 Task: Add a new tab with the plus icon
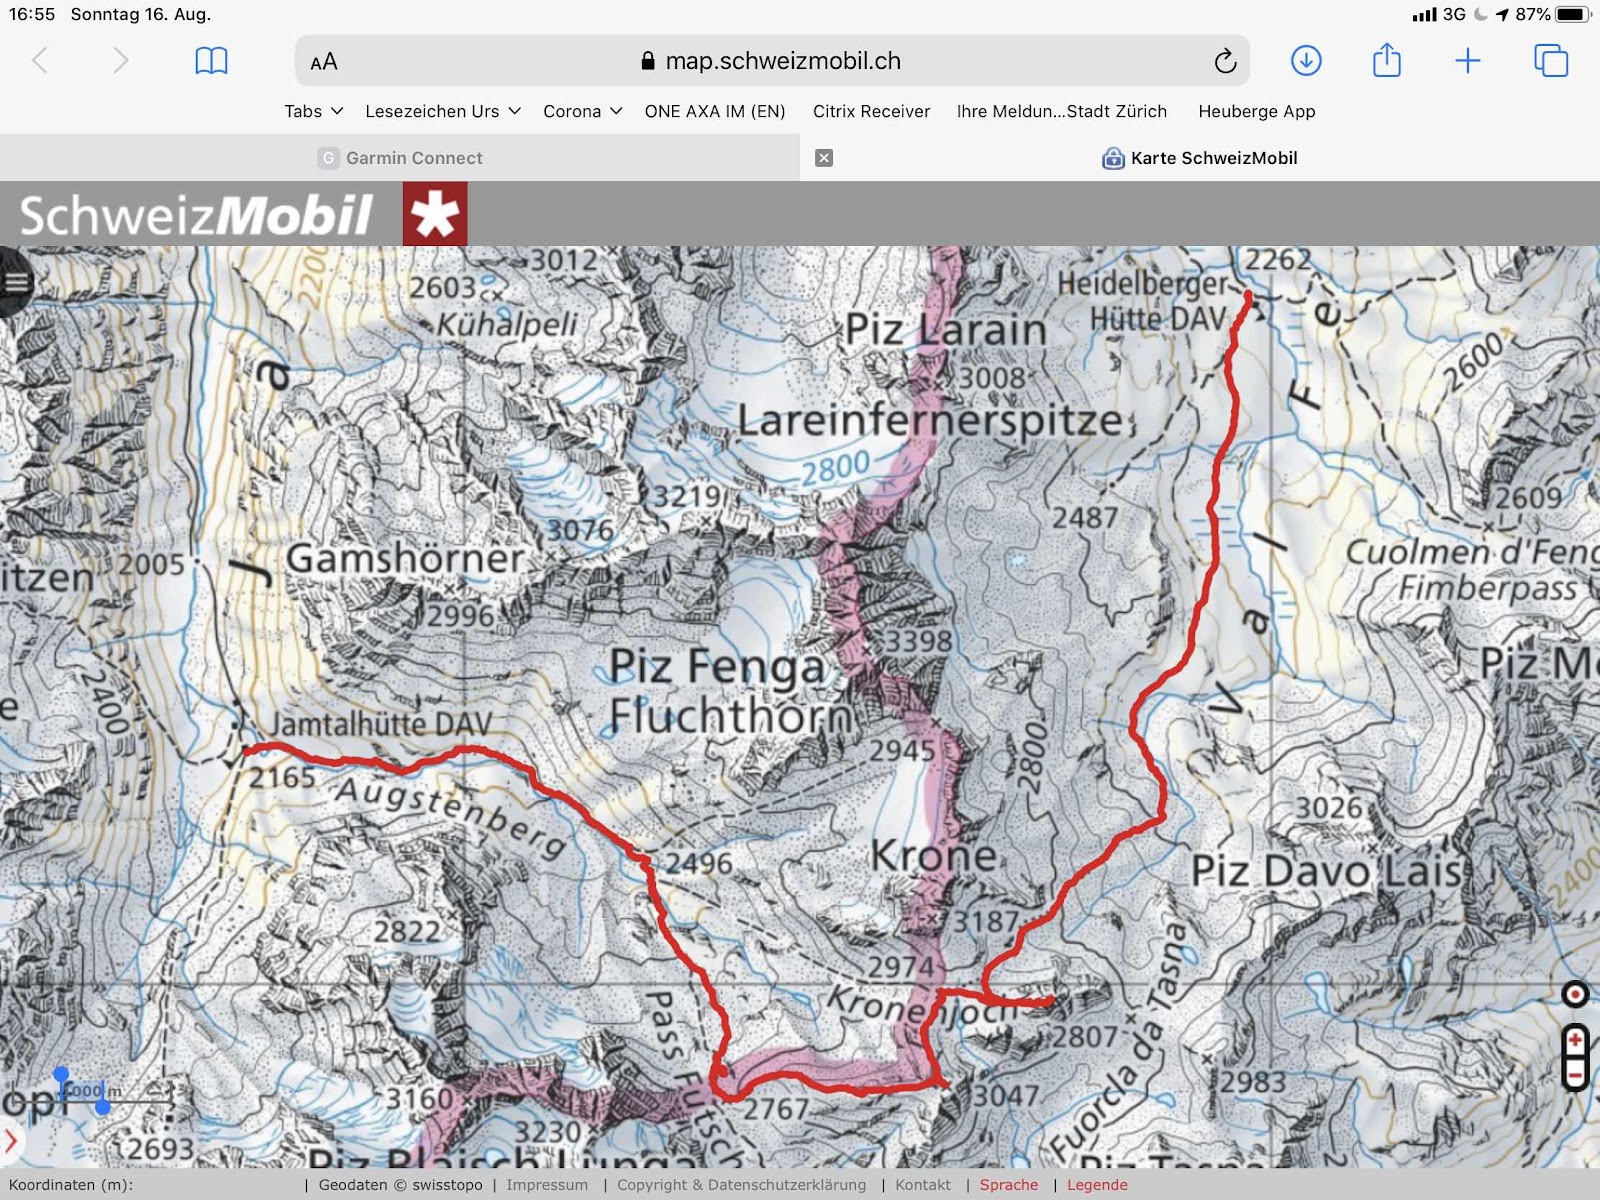1467,61
